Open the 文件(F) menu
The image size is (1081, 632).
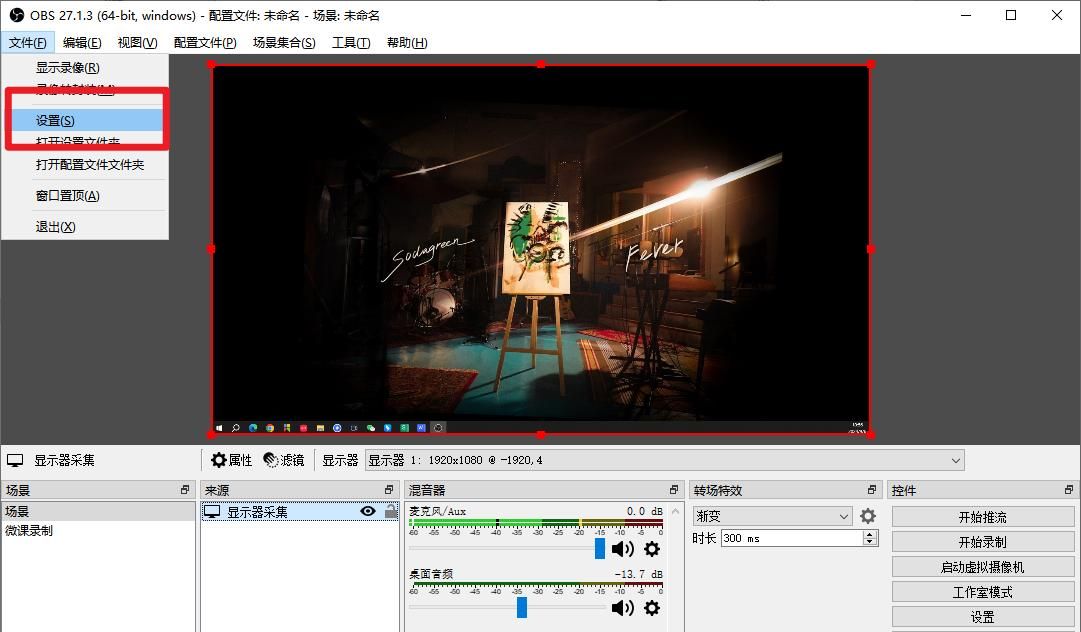pos(28,43)
